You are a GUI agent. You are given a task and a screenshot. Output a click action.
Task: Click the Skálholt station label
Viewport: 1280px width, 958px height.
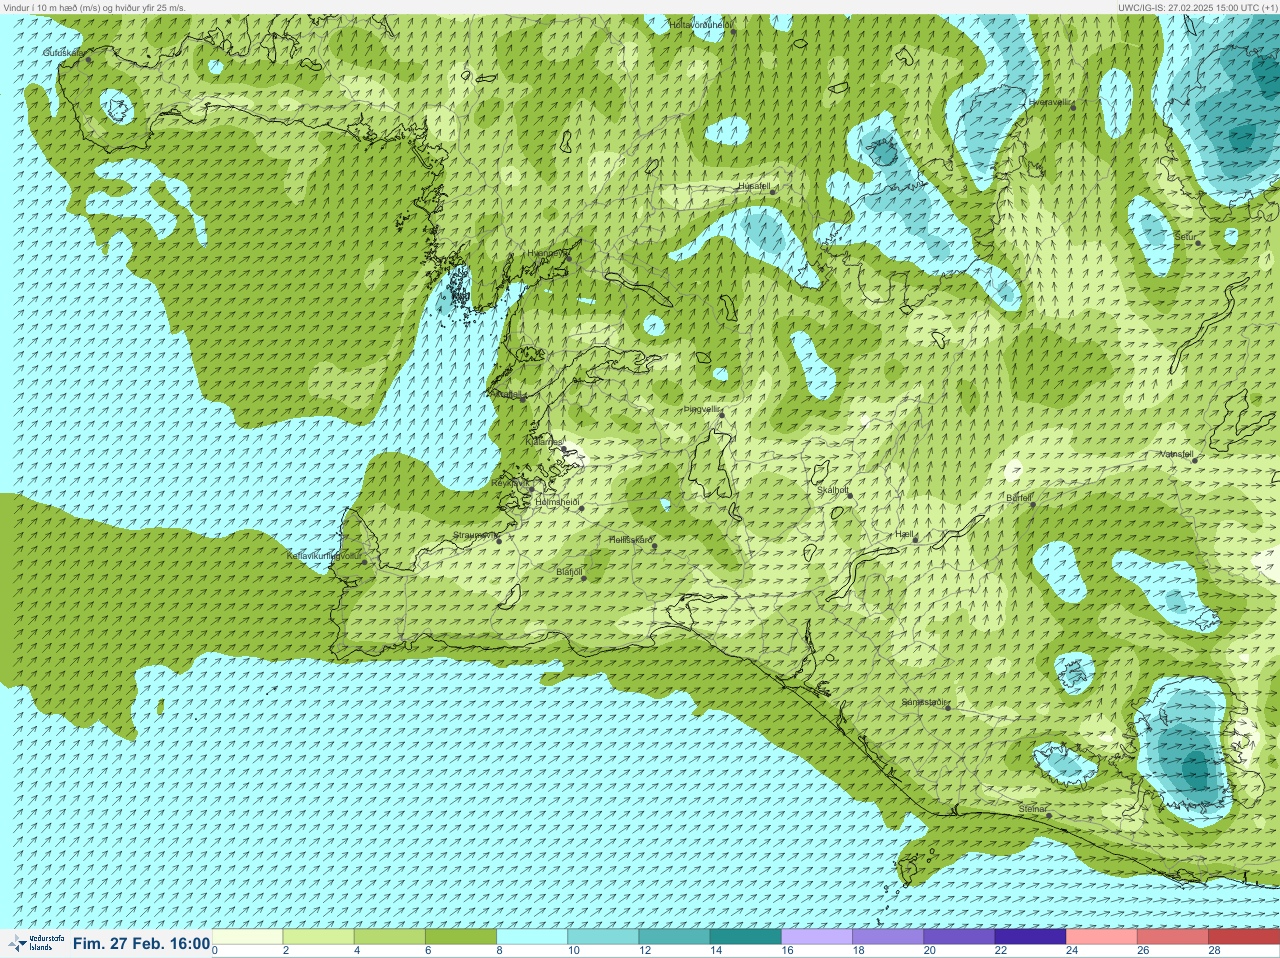pyautogui.click(x=833, y=490)
